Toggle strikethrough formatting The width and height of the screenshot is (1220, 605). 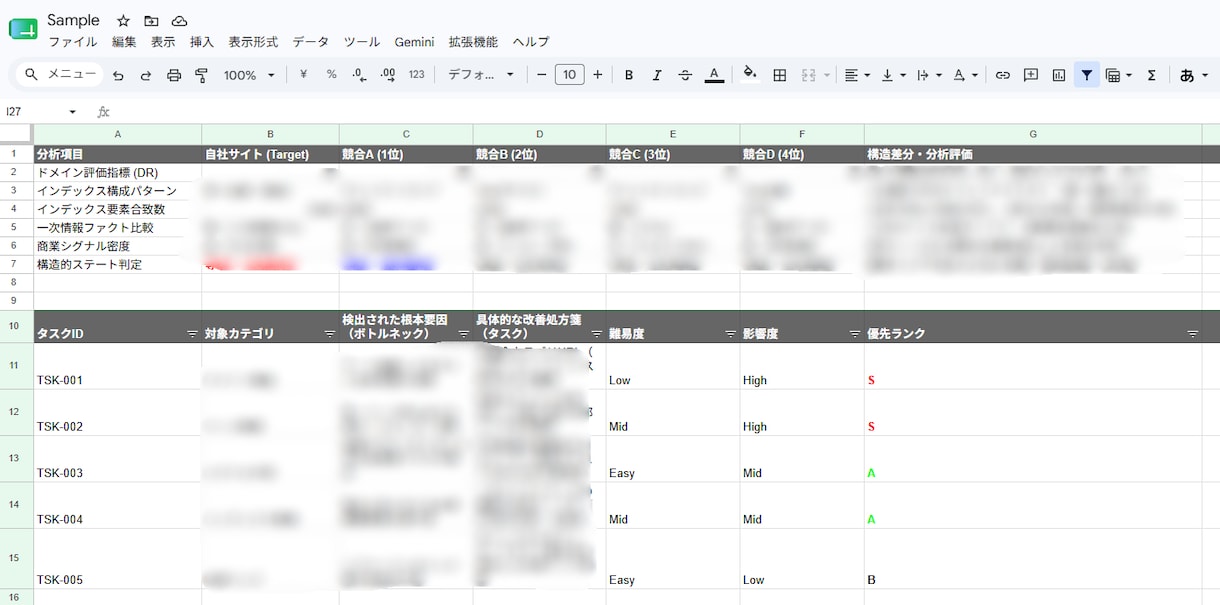pos(685,75)
